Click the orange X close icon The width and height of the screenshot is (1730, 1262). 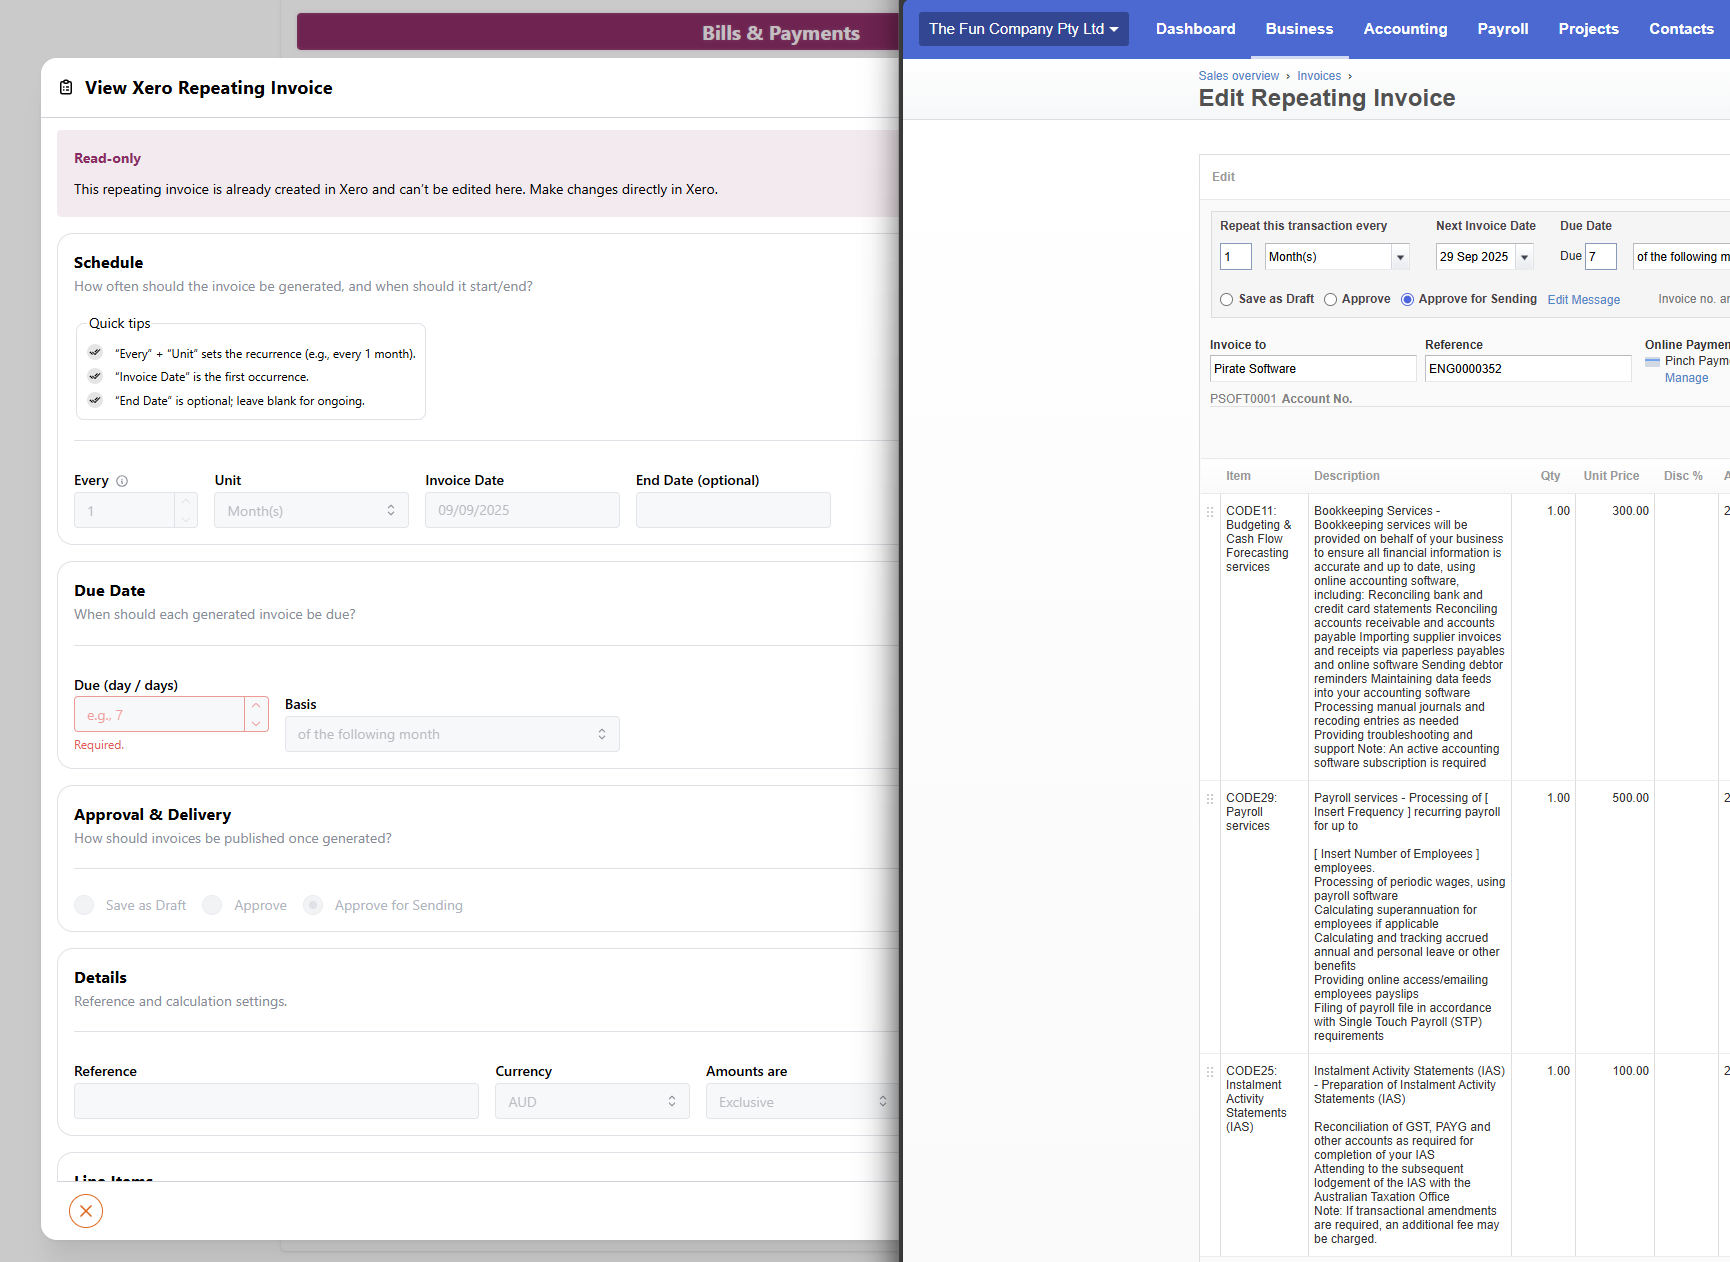pyautogui.click(x=86, y=1211)
